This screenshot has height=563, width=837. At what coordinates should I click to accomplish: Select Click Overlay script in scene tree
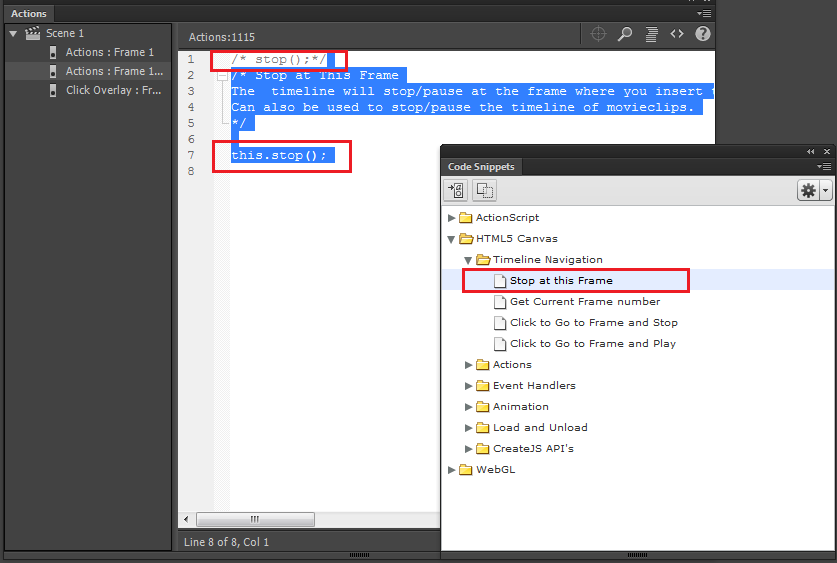point(112,90)
